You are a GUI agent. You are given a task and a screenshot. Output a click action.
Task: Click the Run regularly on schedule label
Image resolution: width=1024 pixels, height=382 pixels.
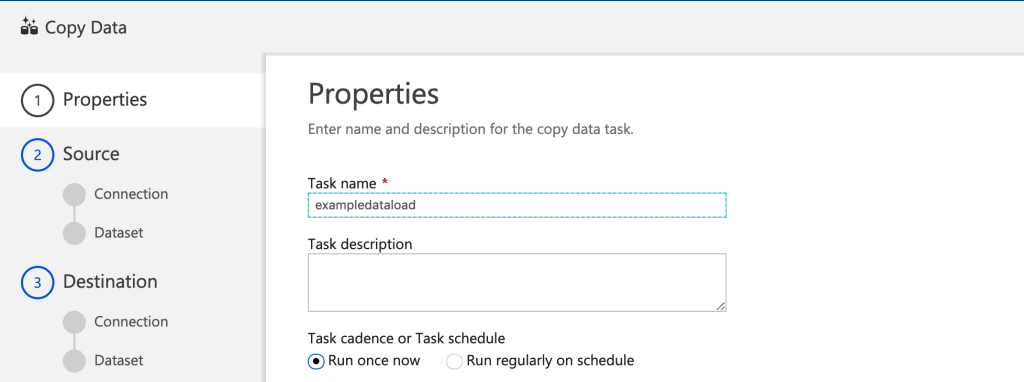550,360
